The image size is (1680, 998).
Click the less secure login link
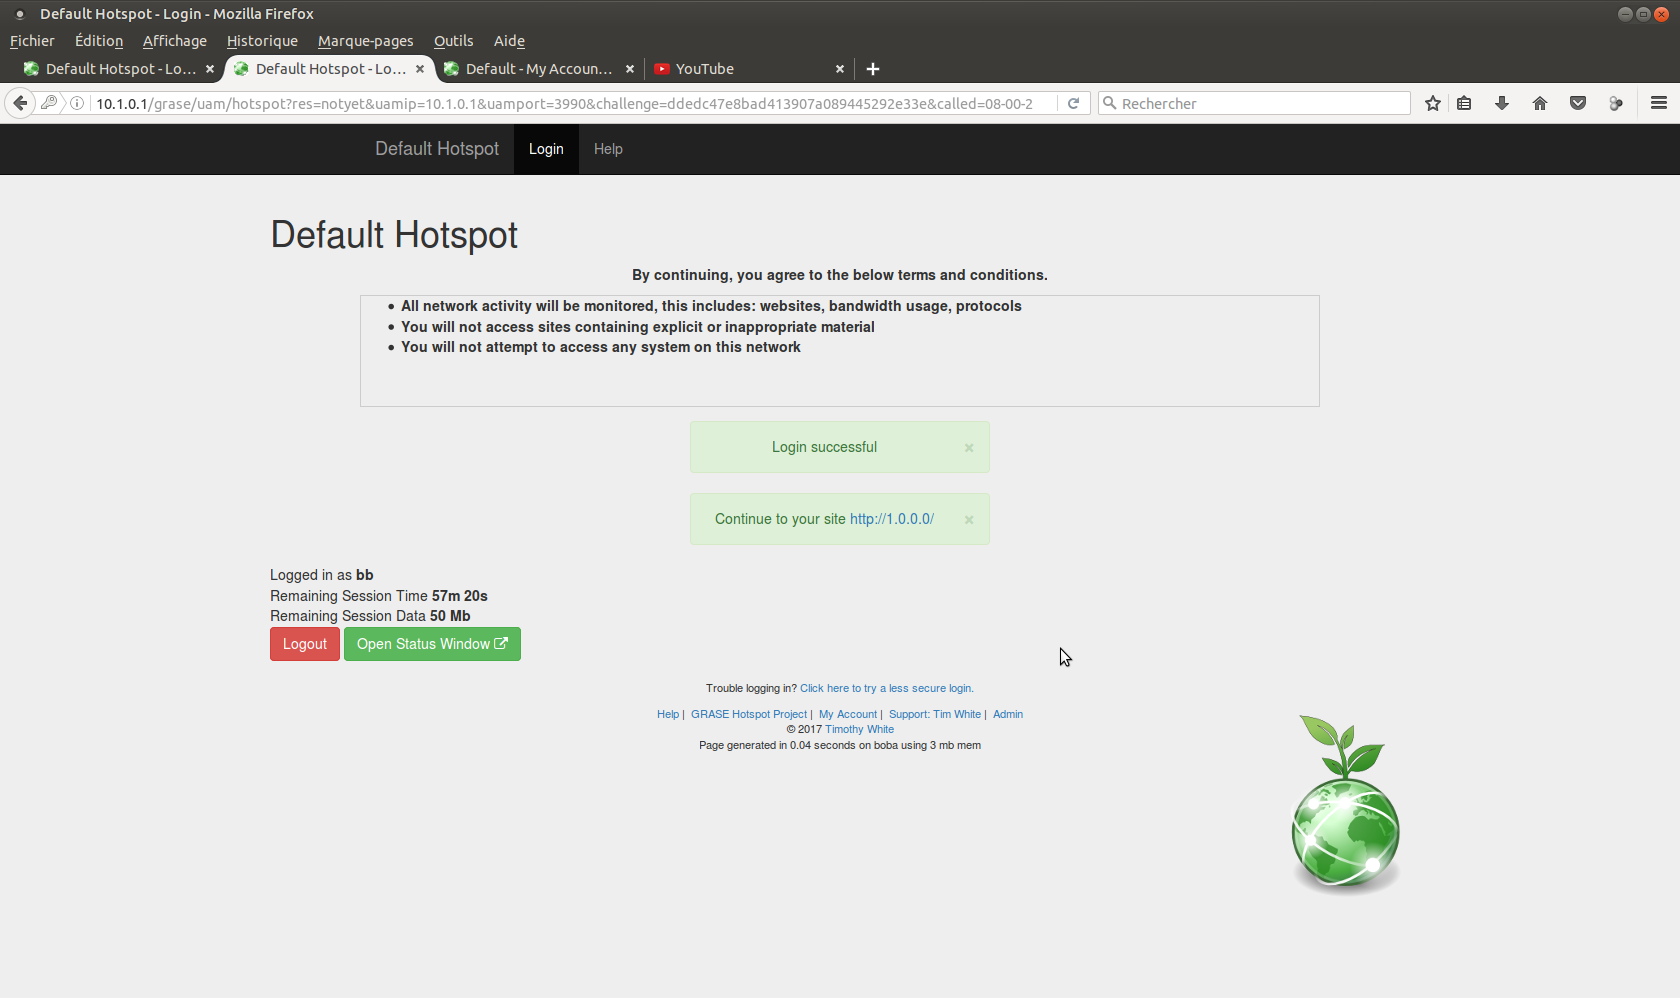(x=886, y=688)
